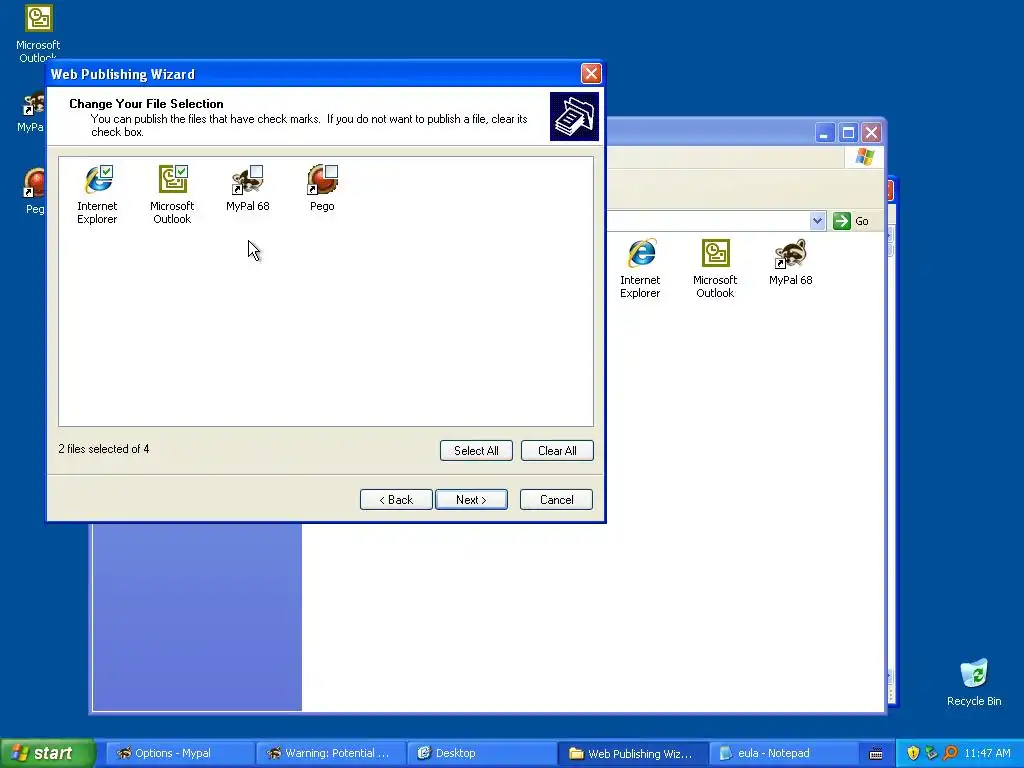Select the Microsoft Outlook desktop icon
1024x768 pixels.
click(x=38, y=34)
